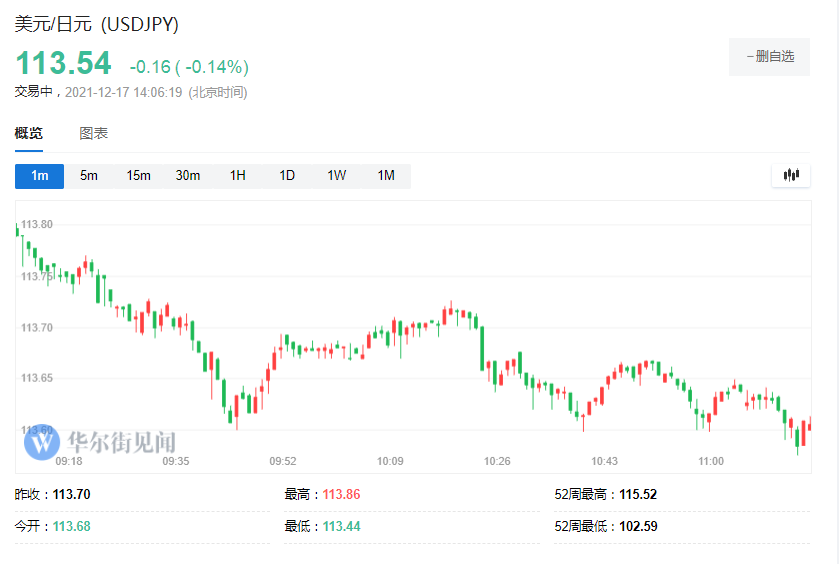Click the 美元/日元 (USDJPY) title

tap(97, 24)
